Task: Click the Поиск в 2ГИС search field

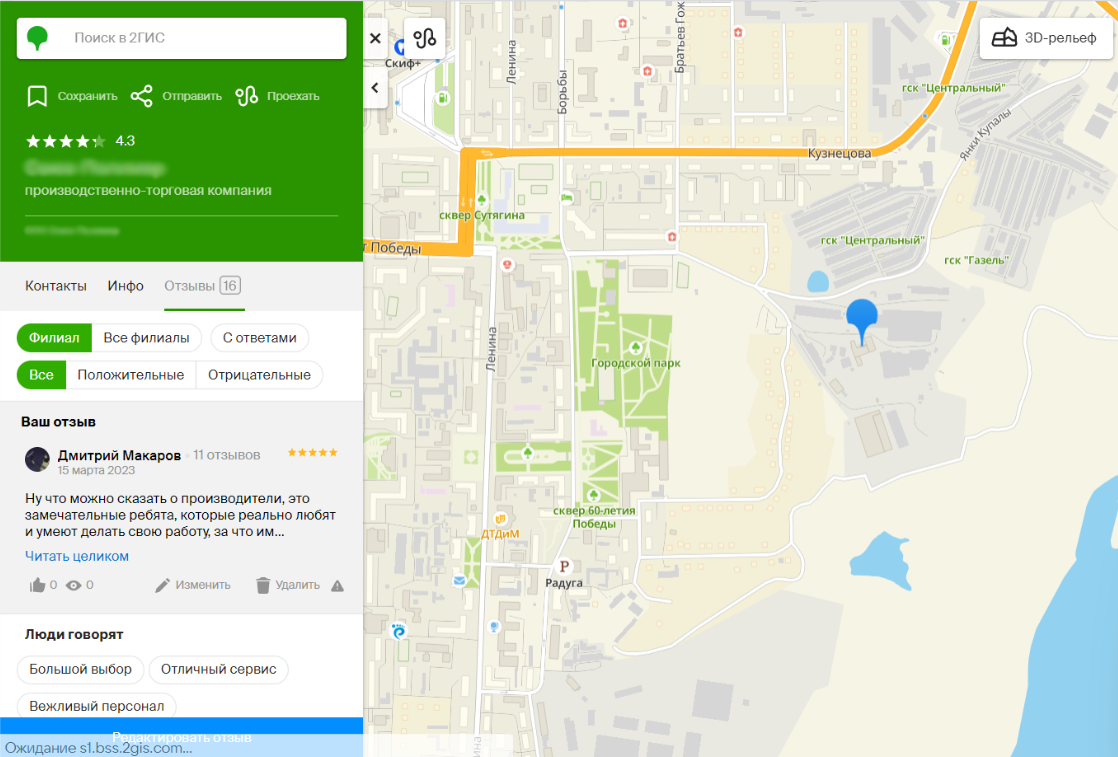Action: (200, 39)
